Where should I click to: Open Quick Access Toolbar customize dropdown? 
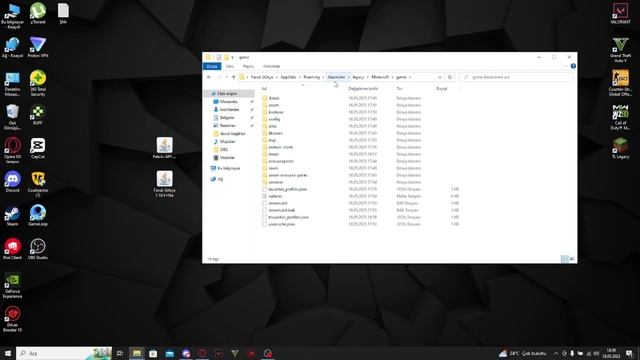pos(233,58)
